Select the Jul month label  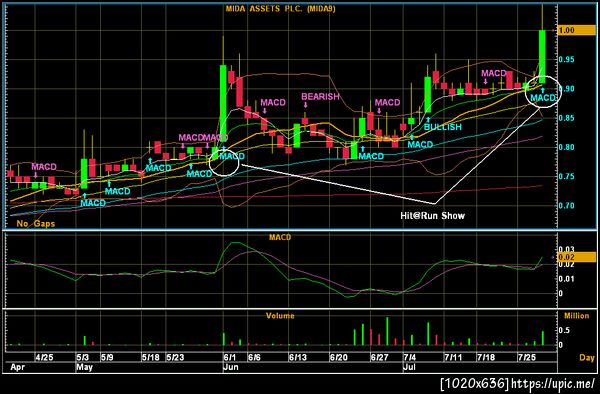click(x=409, y=367)
